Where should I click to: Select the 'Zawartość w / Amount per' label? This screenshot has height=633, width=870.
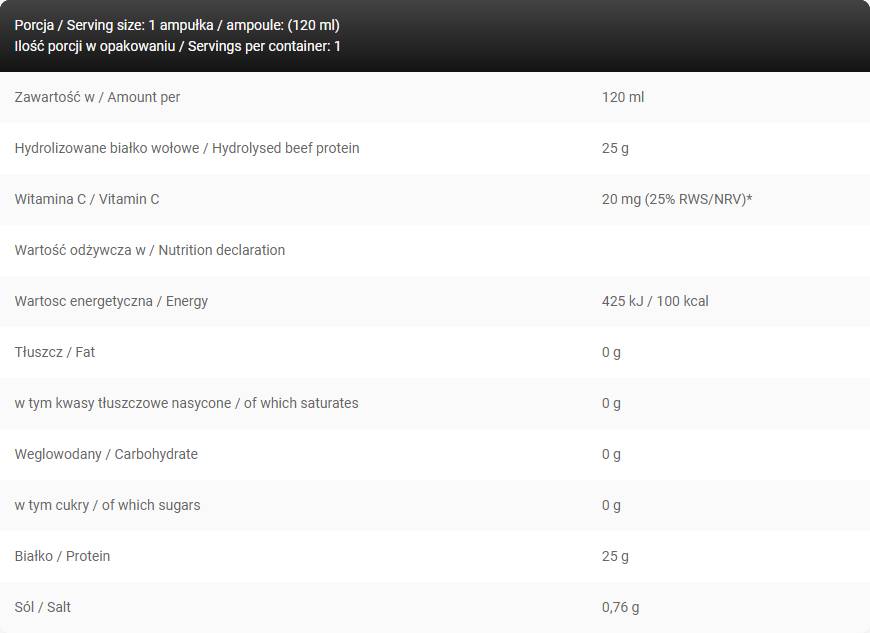[97, 97]
